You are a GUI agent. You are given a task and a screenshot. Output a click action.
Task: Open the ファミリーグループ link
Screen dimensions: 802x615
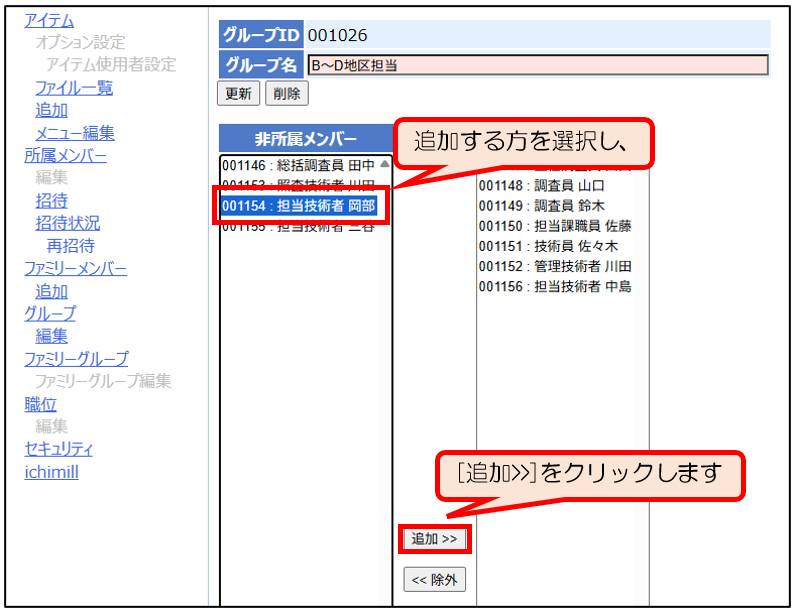[x=76, y=359]
